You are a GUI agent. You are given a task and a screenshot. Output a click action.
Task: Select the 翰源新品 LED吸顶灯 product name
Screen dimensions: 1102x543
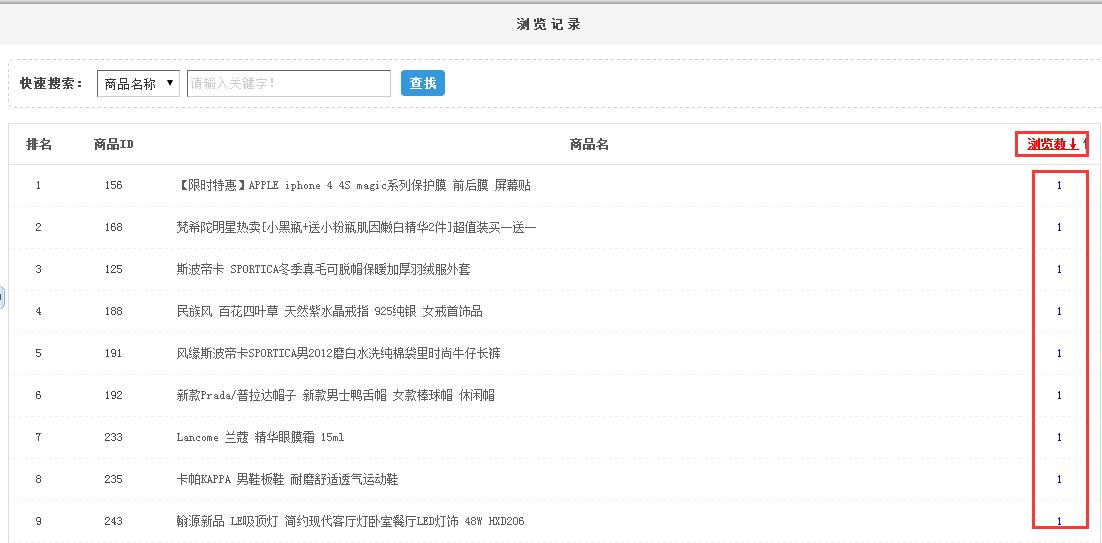(350, 521)
